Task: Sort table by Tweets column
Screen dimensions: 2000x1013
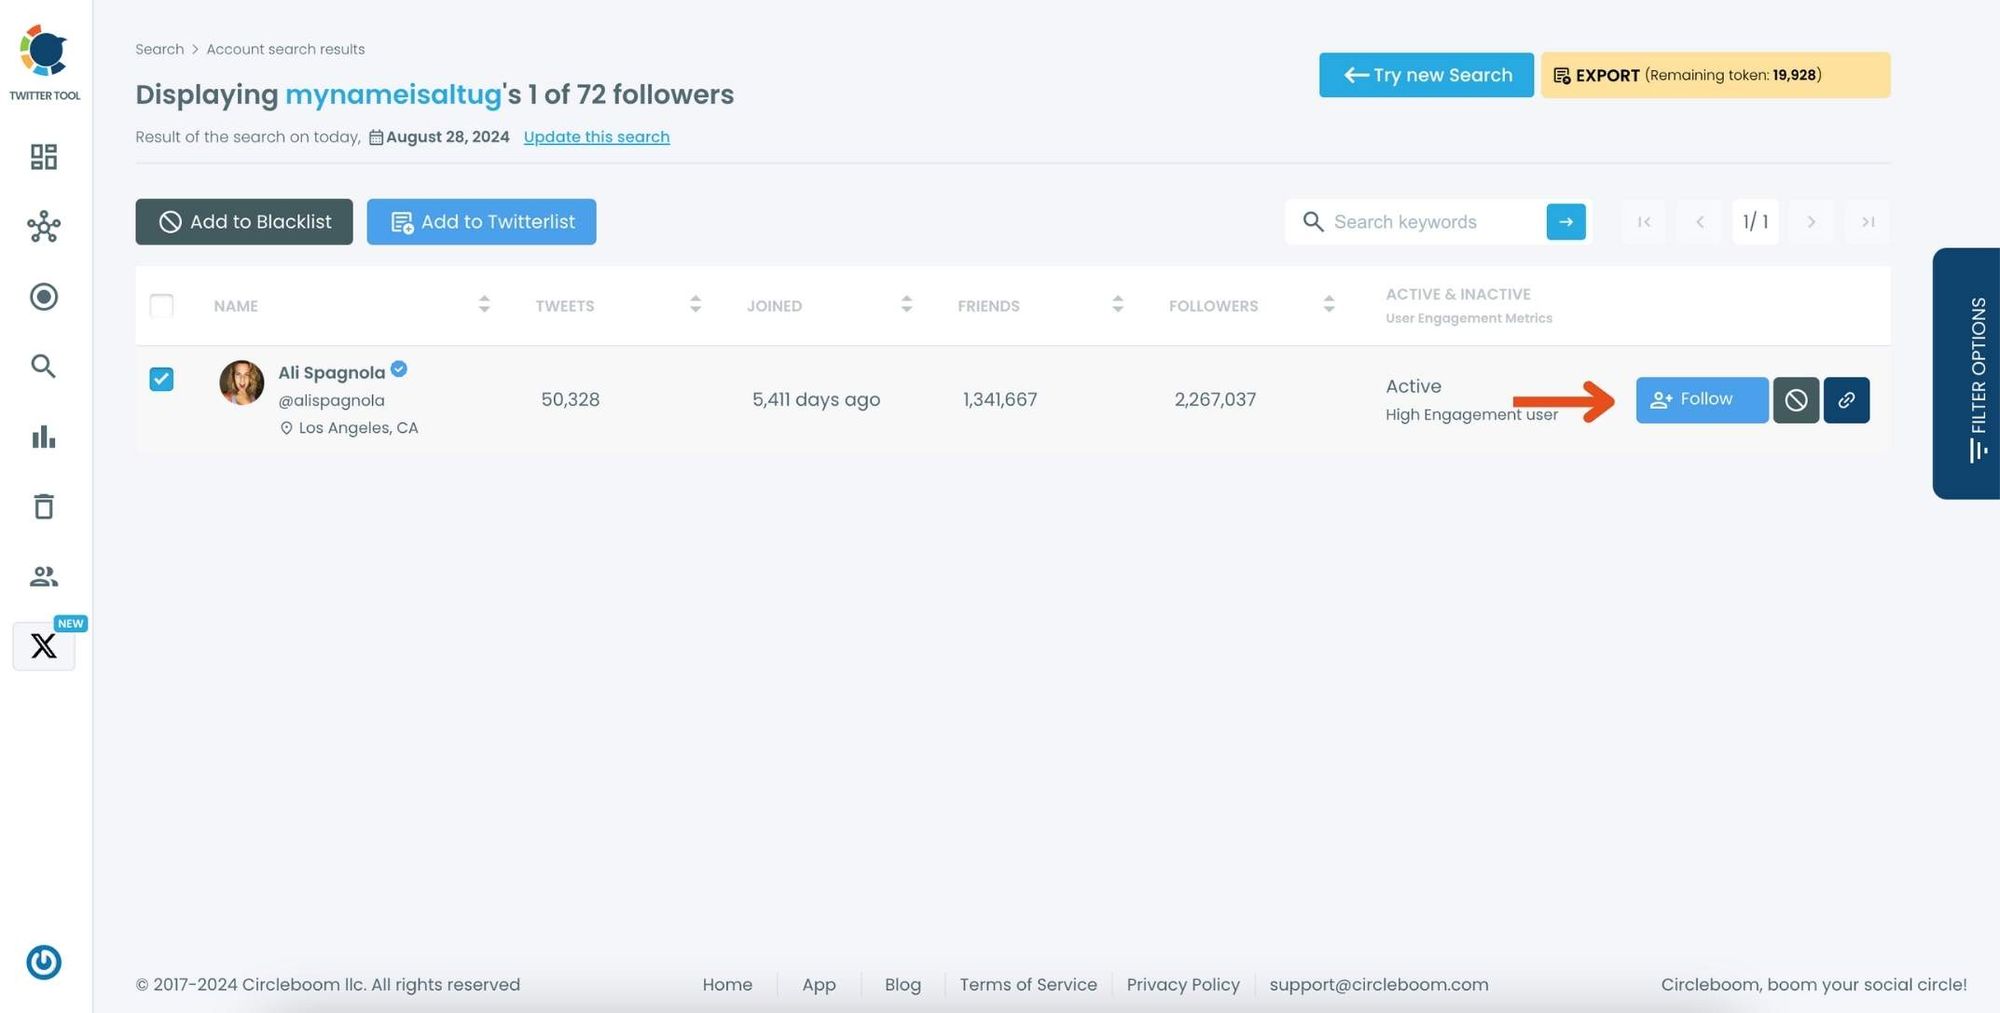Action: [x=695, y=304]
